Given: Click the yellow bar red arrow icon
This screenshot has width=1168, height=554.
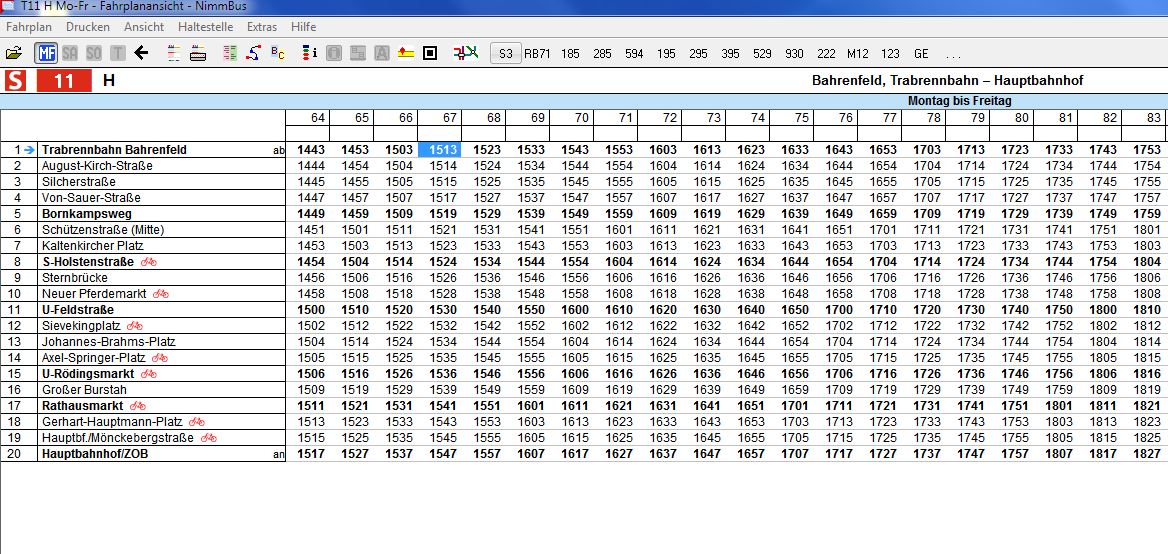Looking at the screenshot, I should point(406,53).
